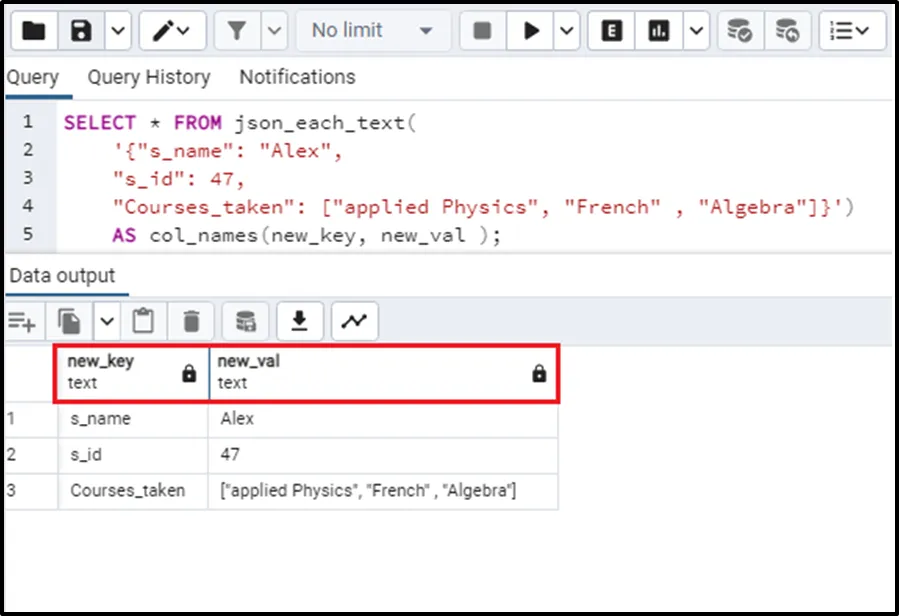899x616 pixels.
Task: Click the Add row icon
Action: point(22,321)
